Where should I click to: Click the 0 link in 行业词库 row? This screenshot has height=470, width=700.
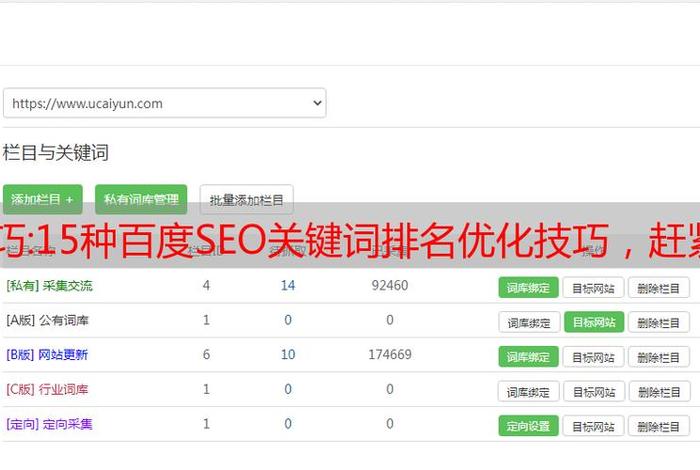(288, 389)
